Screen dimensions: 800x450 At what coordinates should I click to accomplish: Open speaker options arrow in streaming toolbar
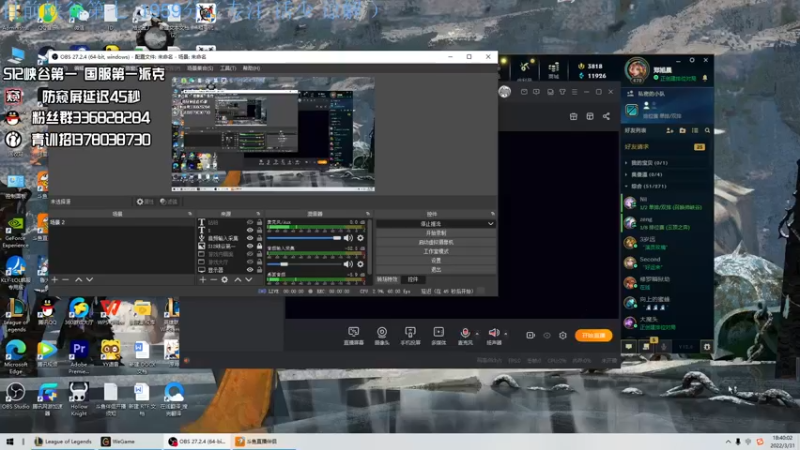coord(506,334)
